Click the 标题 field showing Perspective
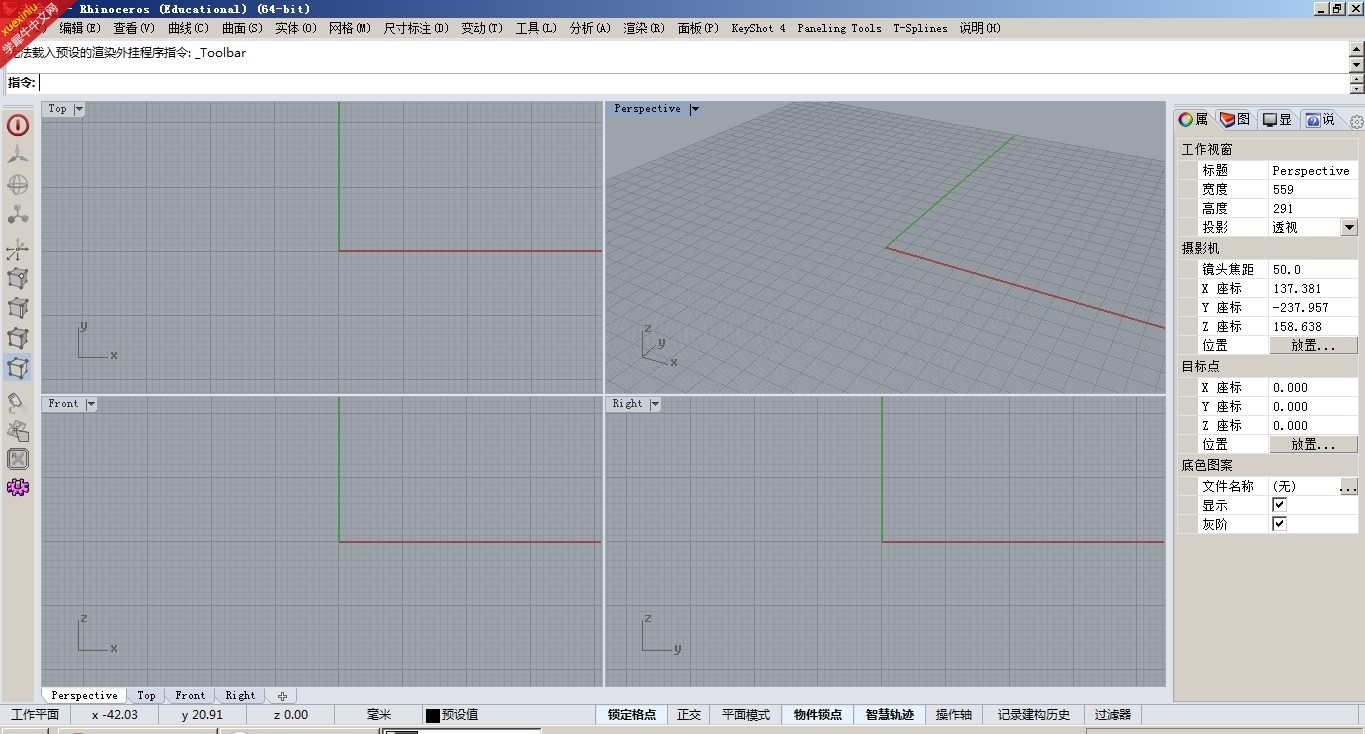Viewport: 1365px width, 734px height. (1313, 171)
